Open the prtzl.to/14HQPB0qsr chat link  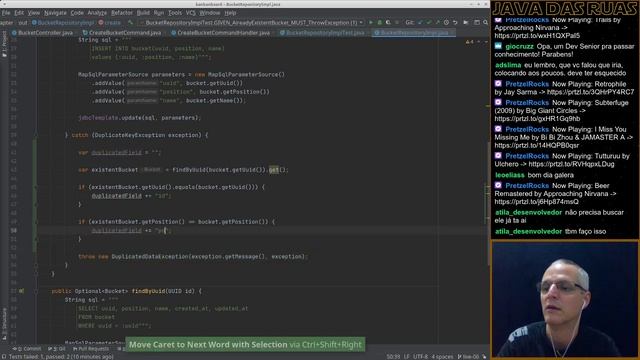point(537,145)
